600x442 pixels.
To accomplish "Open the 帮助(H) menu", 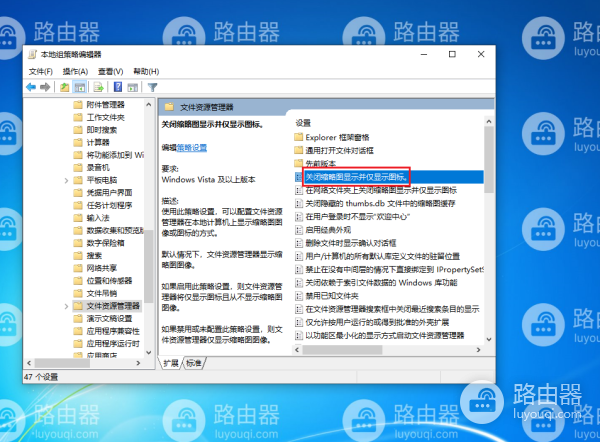I will [x=146, y=72].
